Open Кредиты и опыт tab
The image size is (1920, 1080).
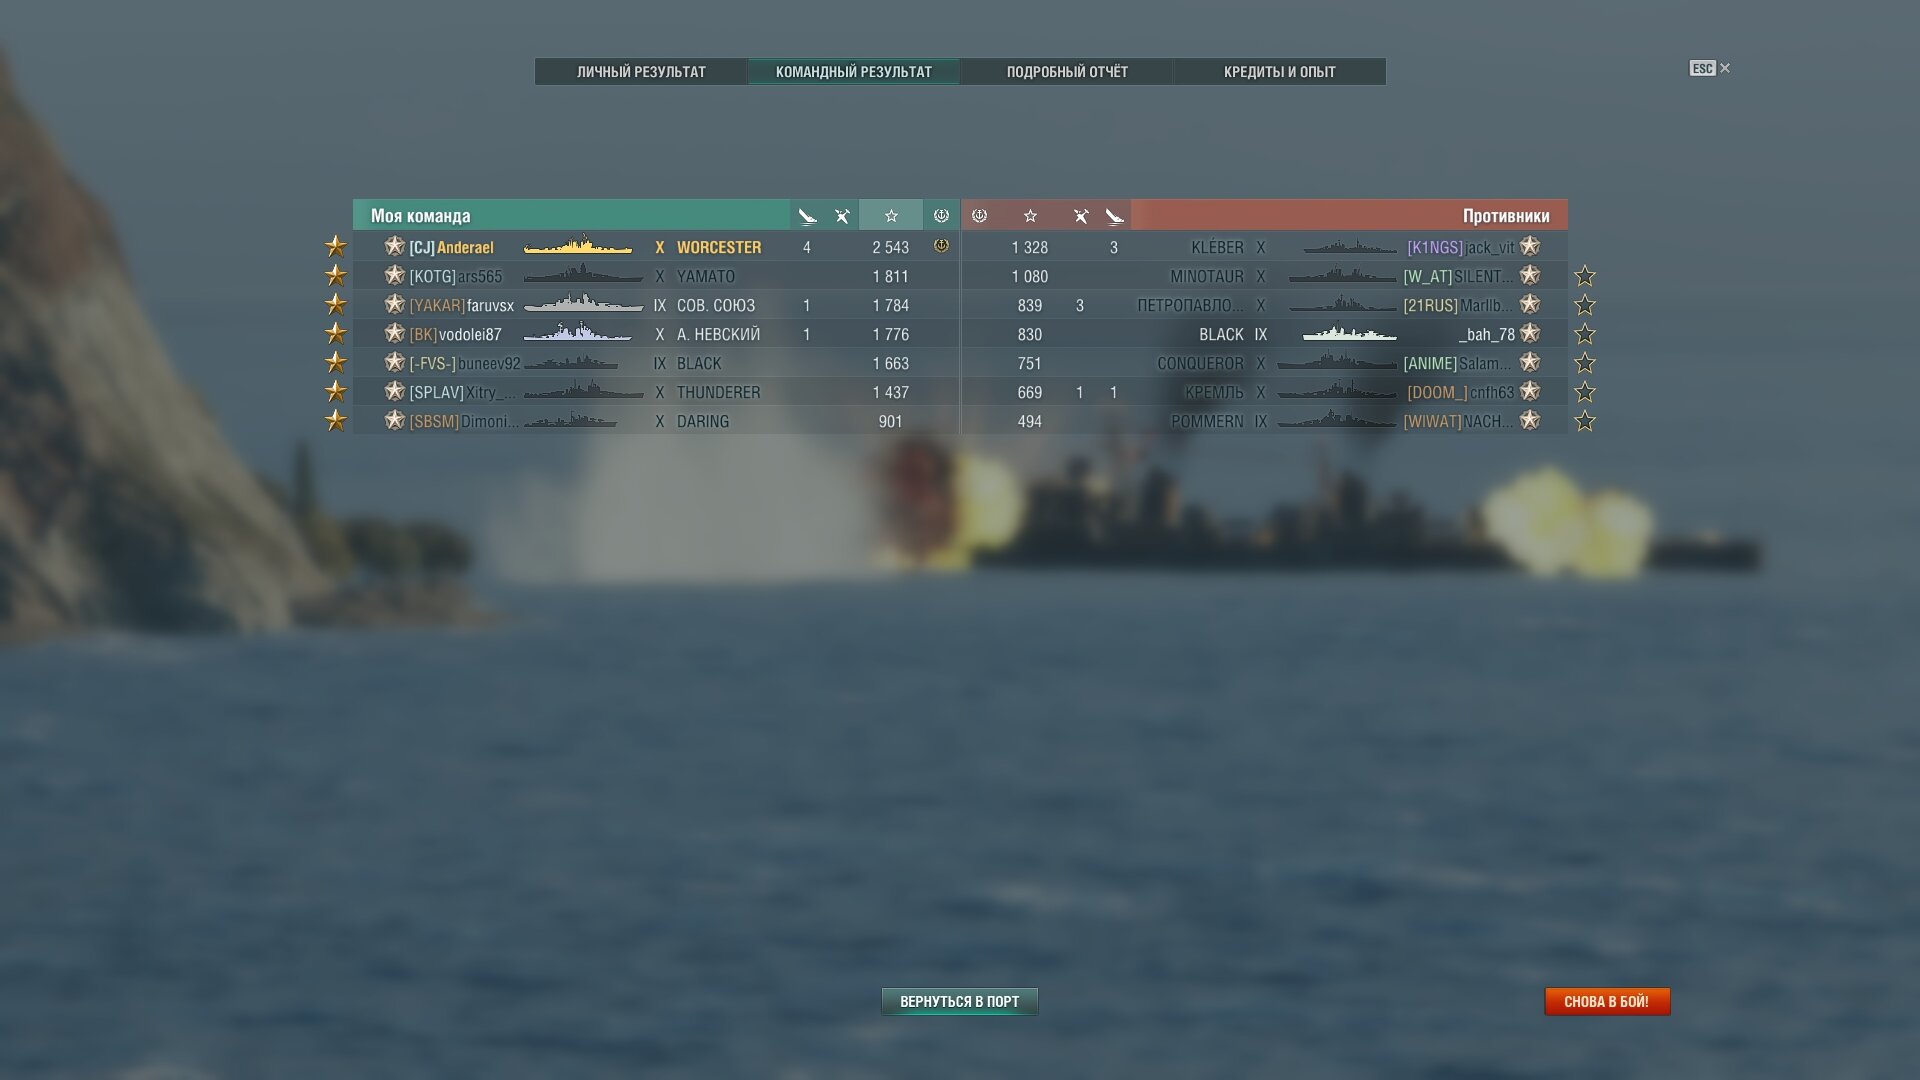(x=1280, y=72)
